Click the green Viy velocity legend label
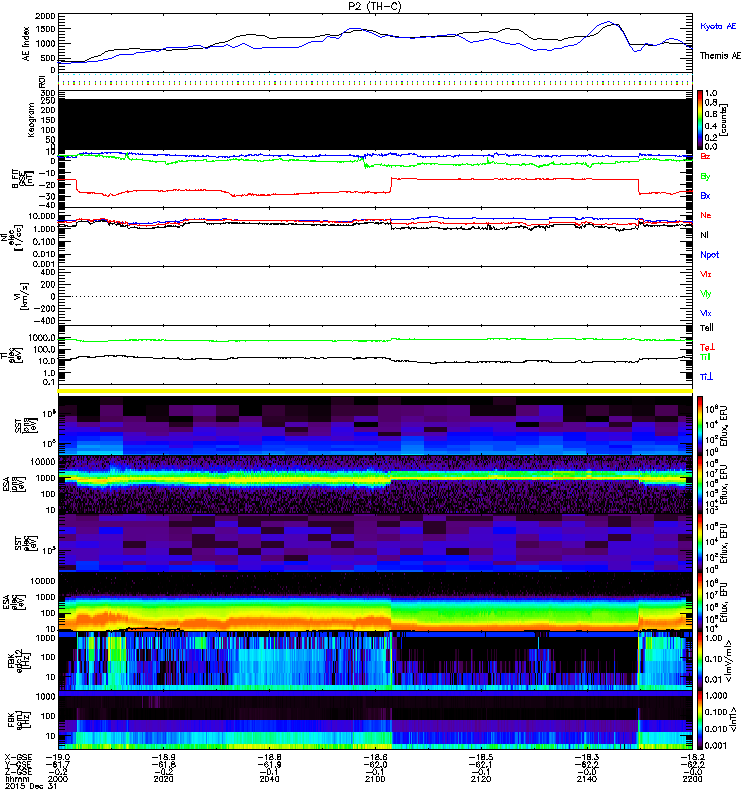The image size is (750, 800). tap(706, 294)
